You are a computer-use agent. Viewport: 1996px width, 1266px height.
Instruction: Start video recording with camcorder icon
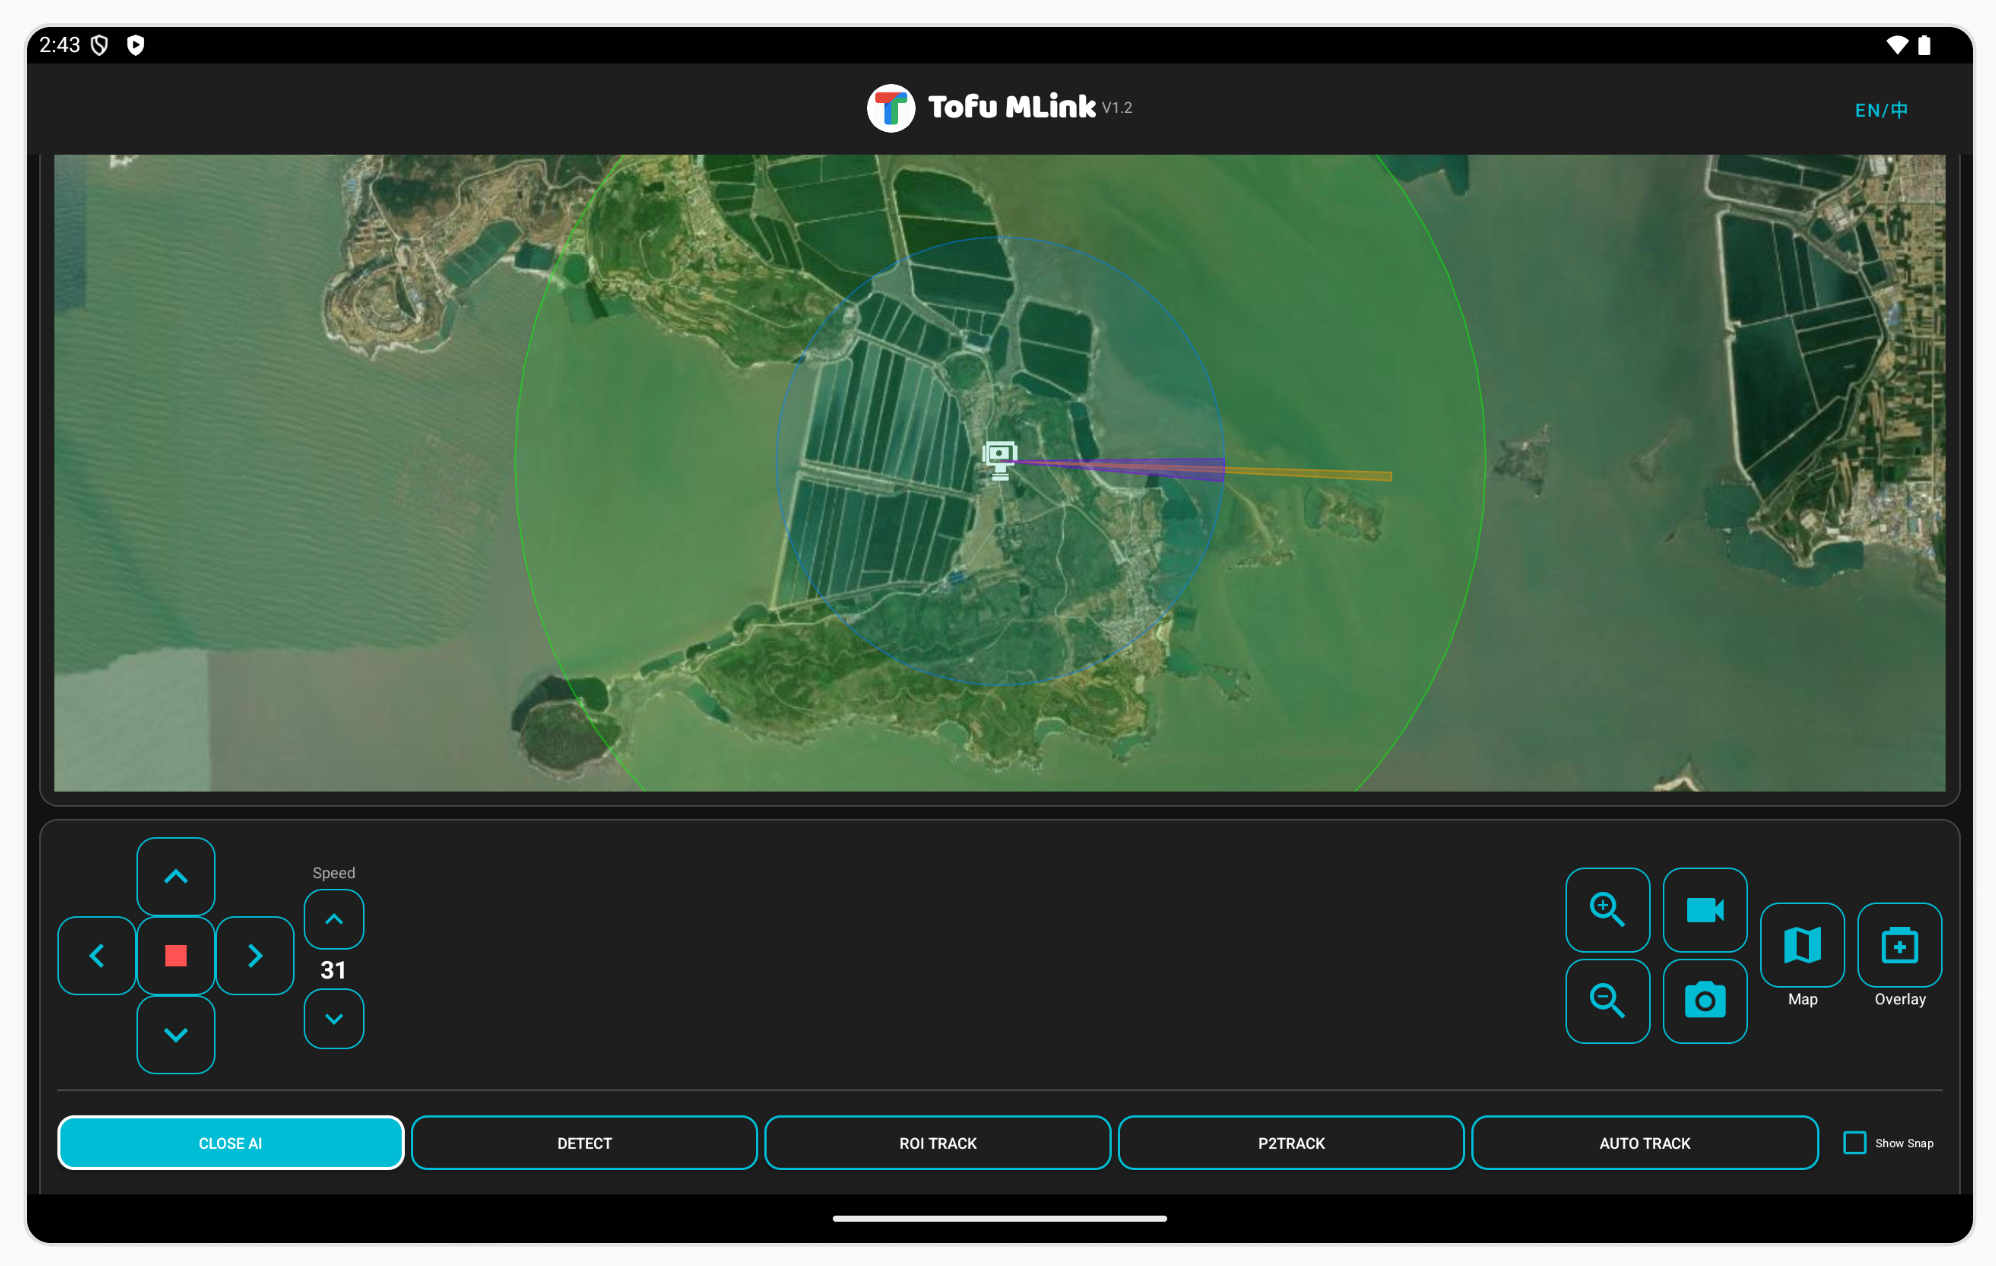click(1704, 910)
